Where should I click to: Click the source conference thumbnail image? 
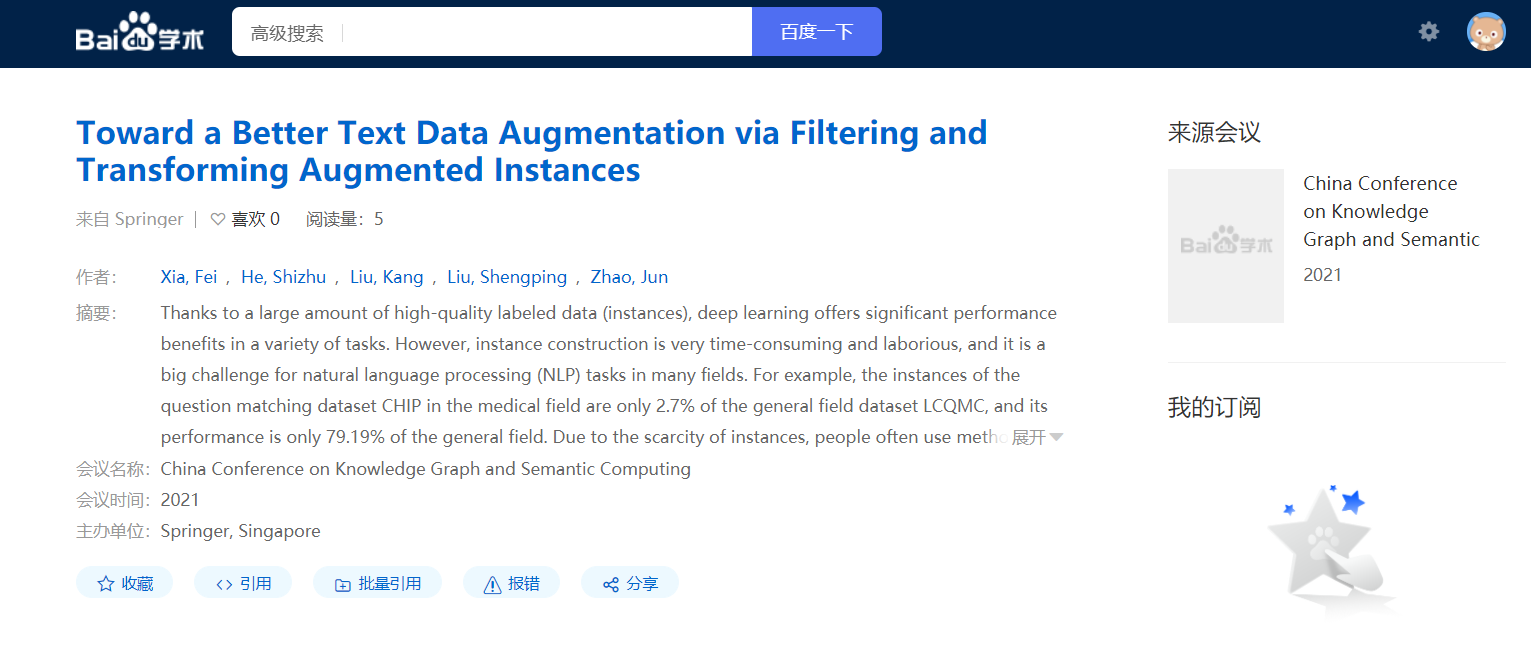tap(1226, 246)
